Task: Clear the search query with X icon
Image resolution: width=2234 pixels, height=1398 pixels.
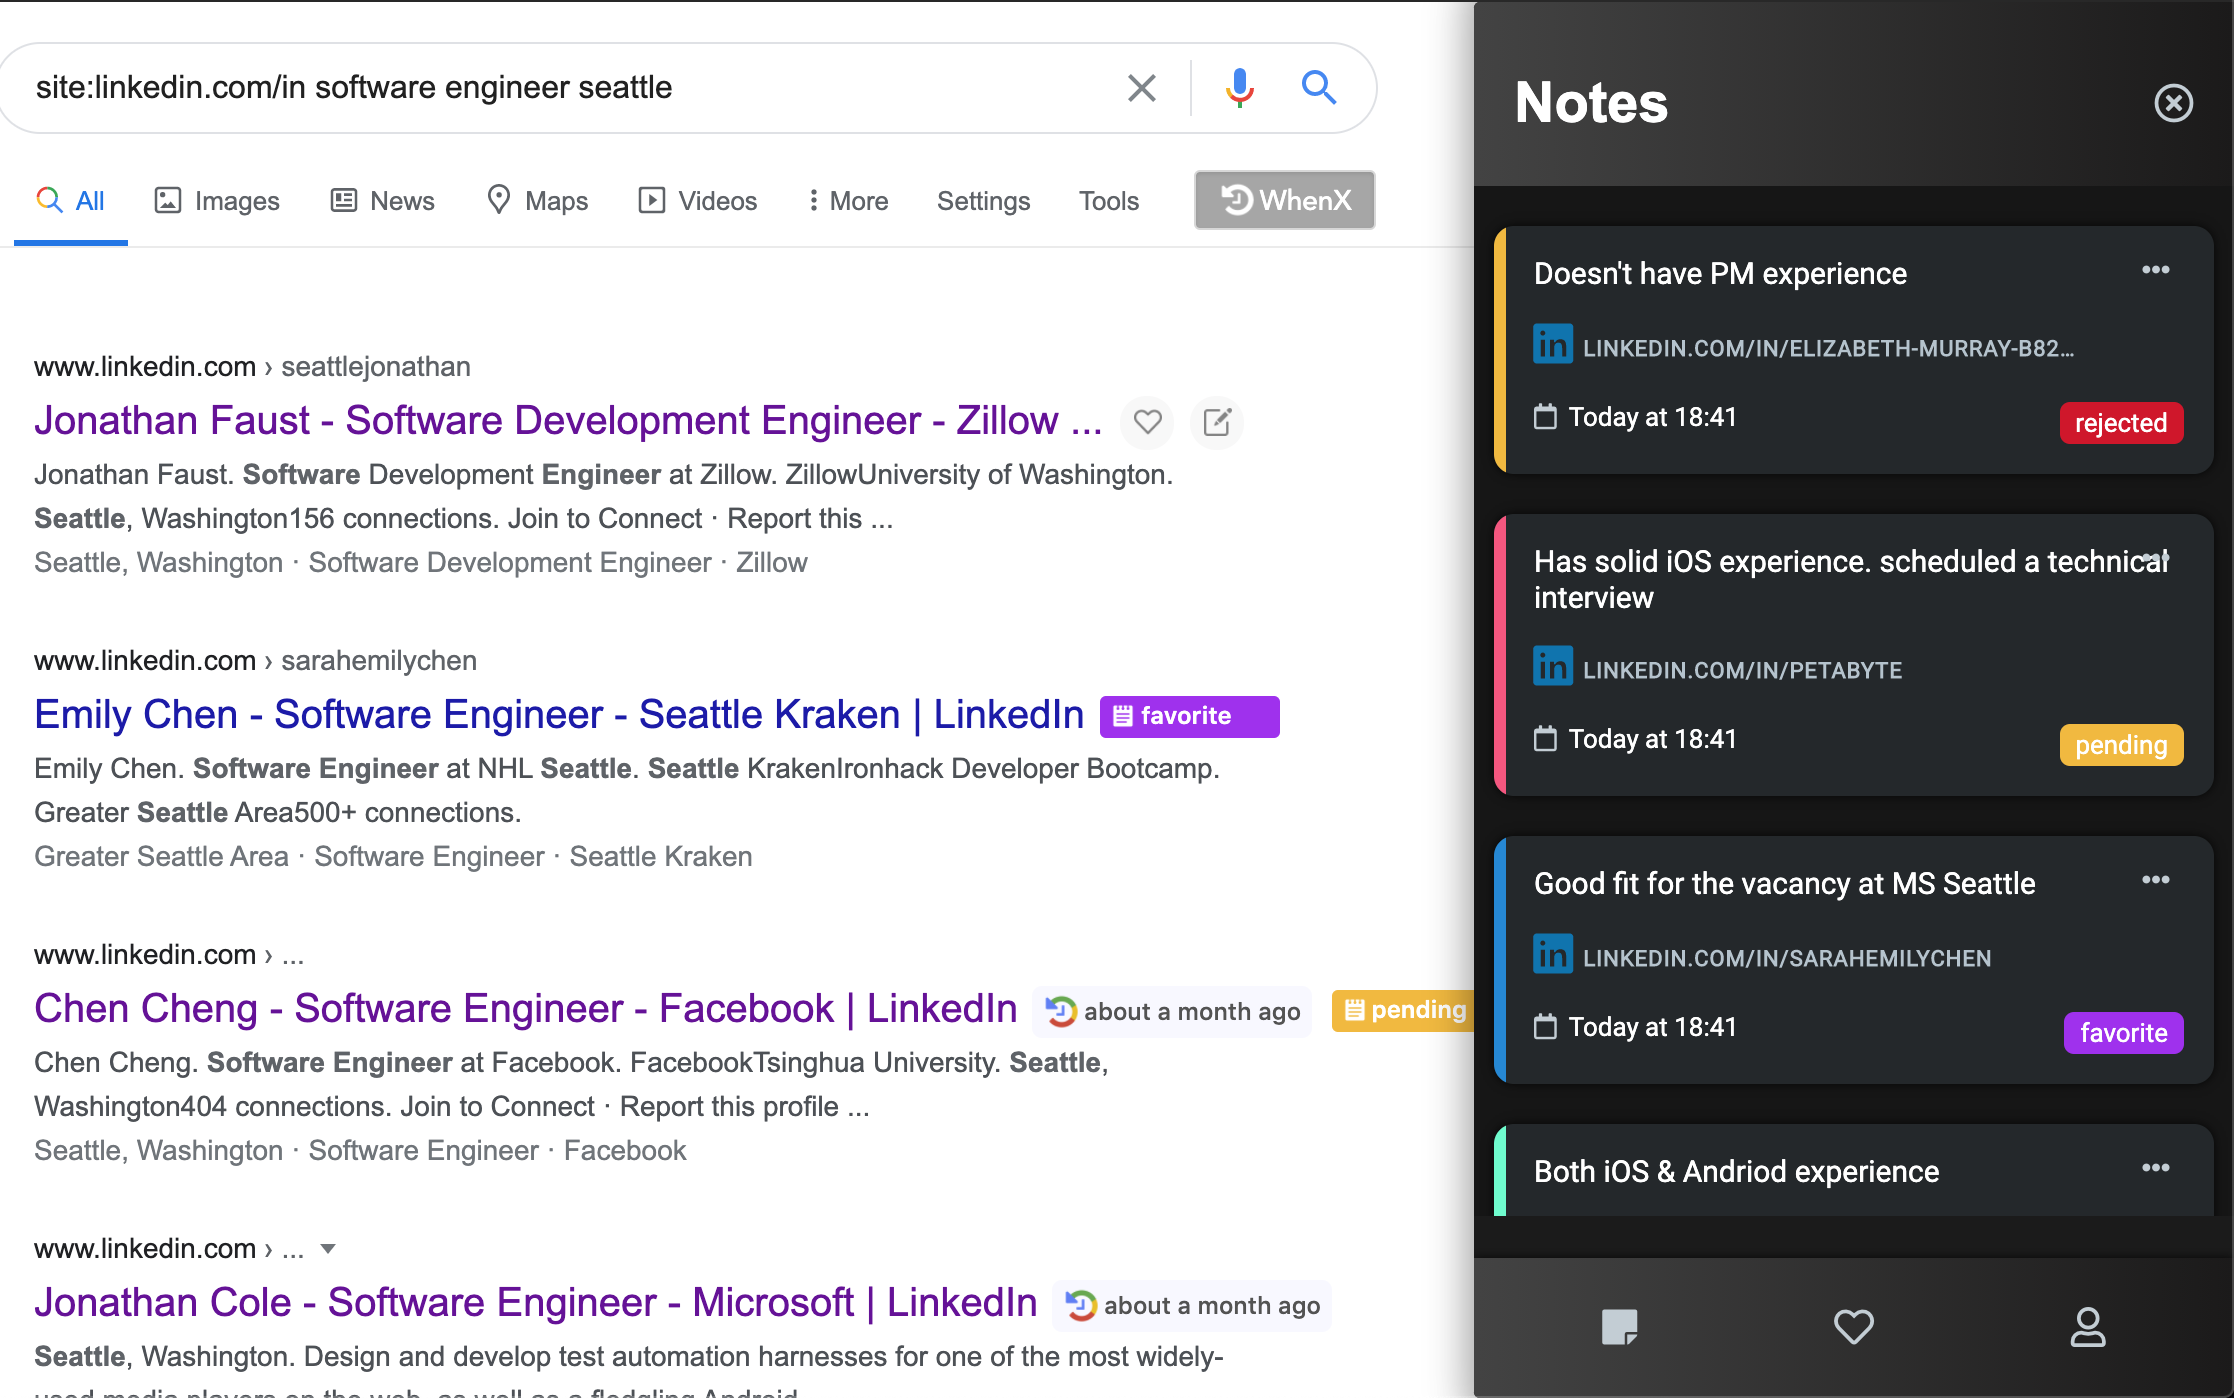Action: (1141, 88)
